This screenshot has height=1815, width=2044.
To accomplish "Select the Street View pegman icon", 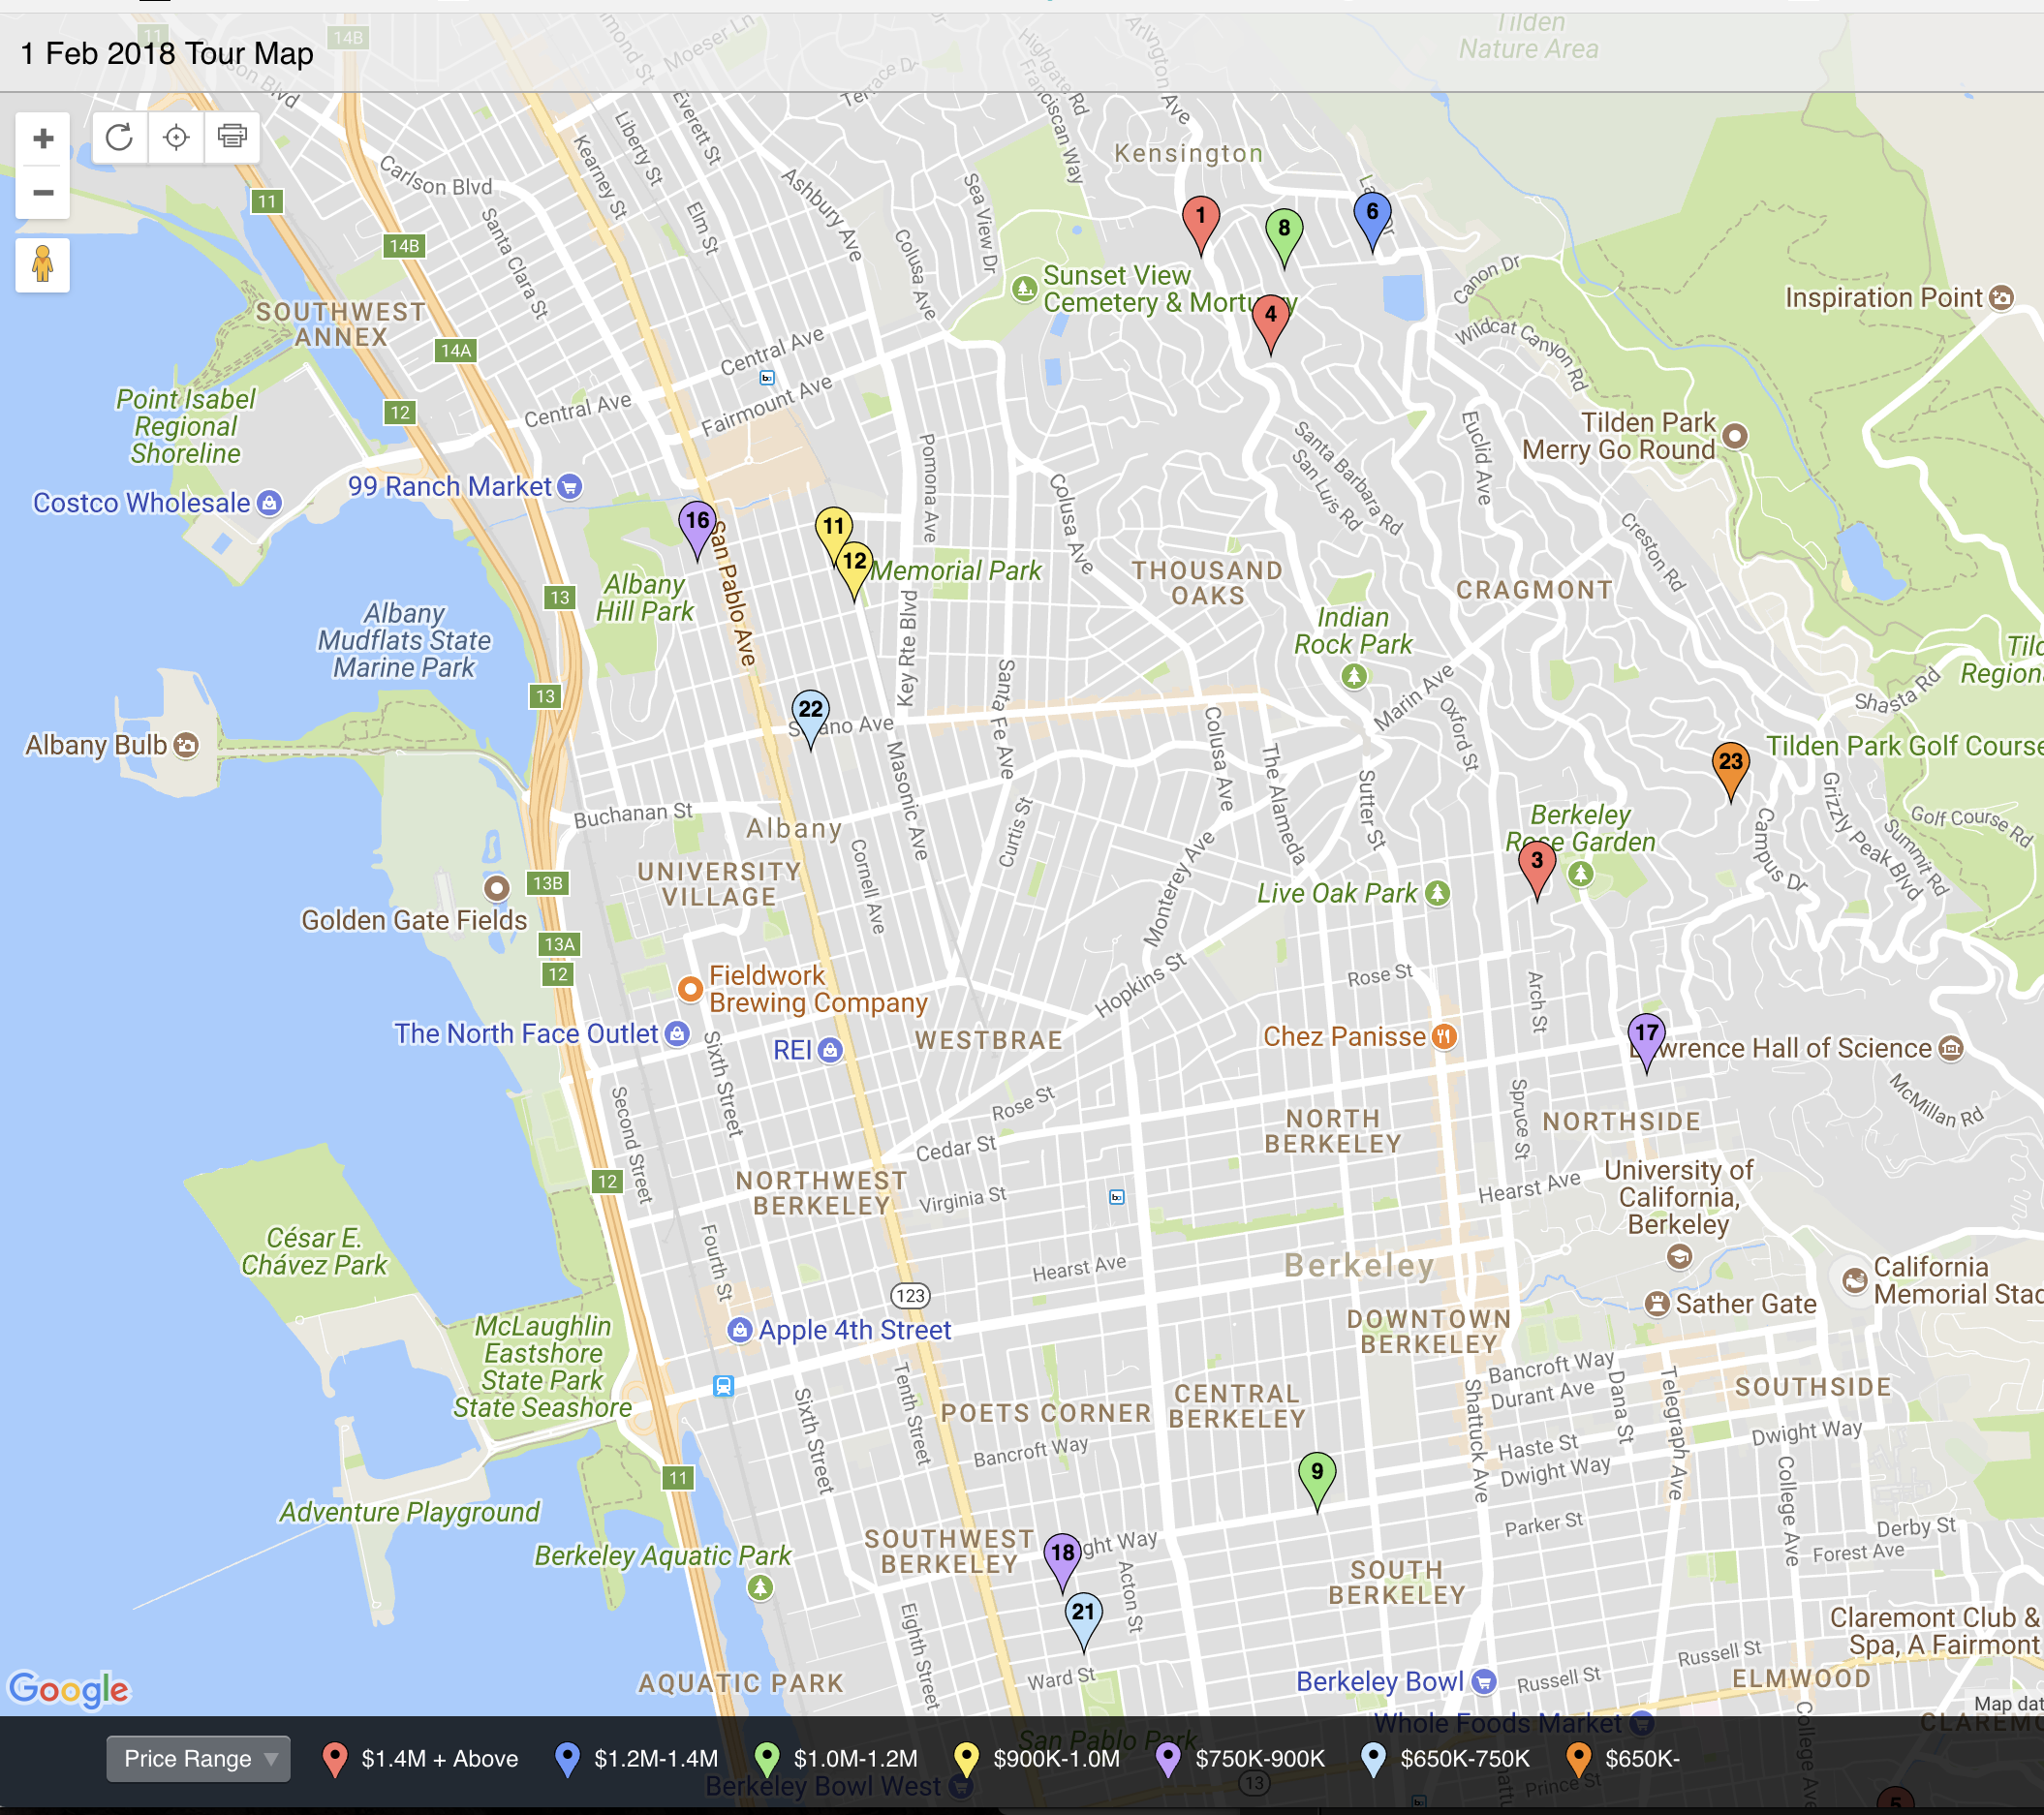I will pyautogui.click(x=42, y=264).
